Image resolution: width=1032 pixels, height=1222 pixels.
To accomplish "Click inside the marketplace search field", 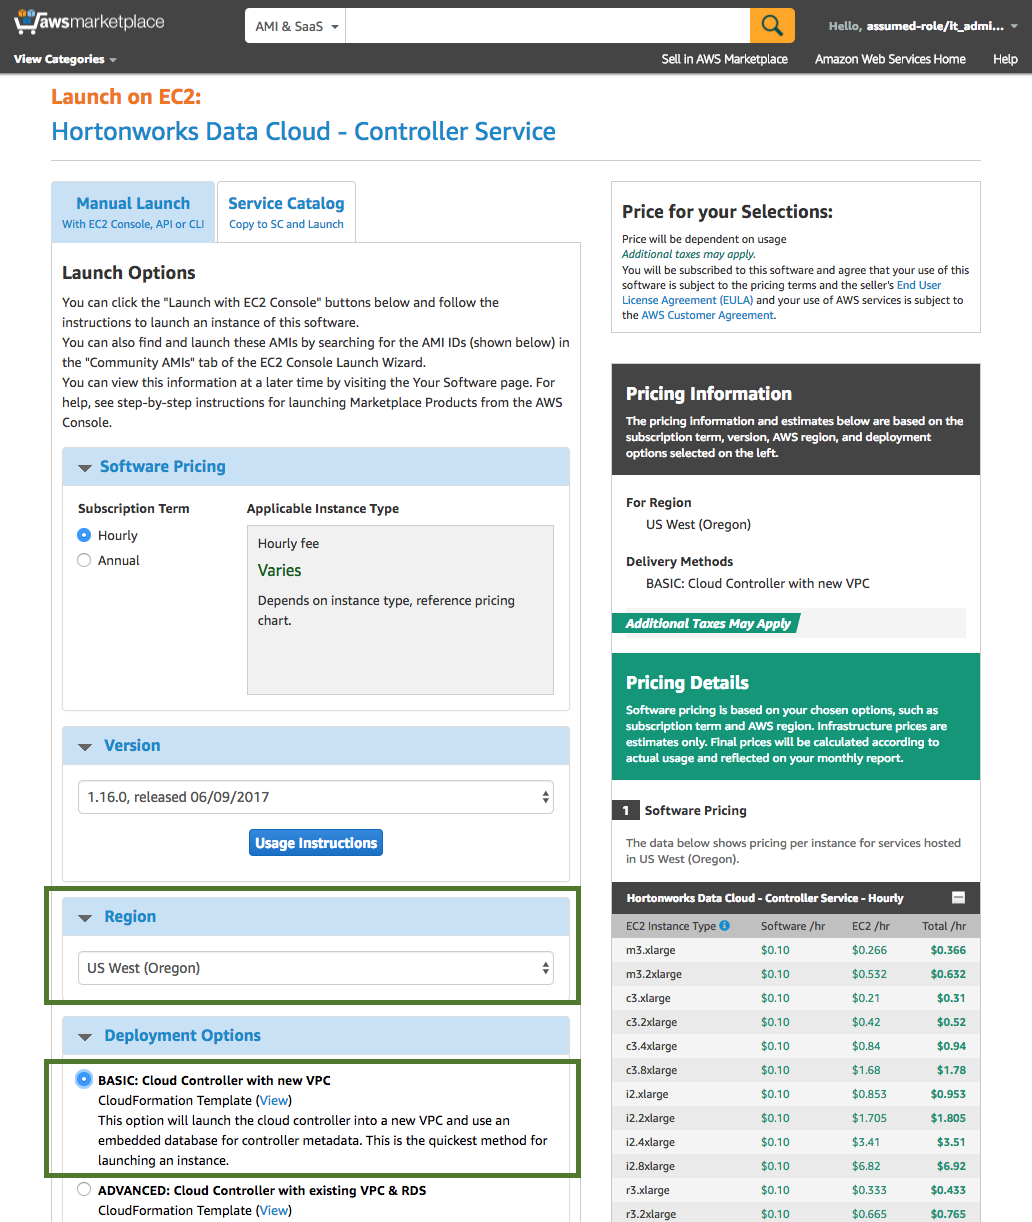I will 545,24.
